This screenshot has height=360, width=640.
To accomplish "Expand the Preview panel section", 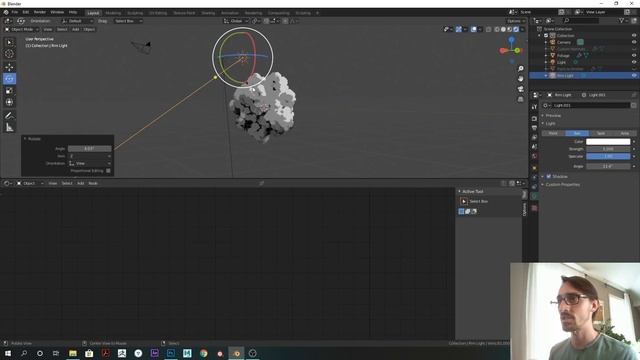I will pos(553,116).
